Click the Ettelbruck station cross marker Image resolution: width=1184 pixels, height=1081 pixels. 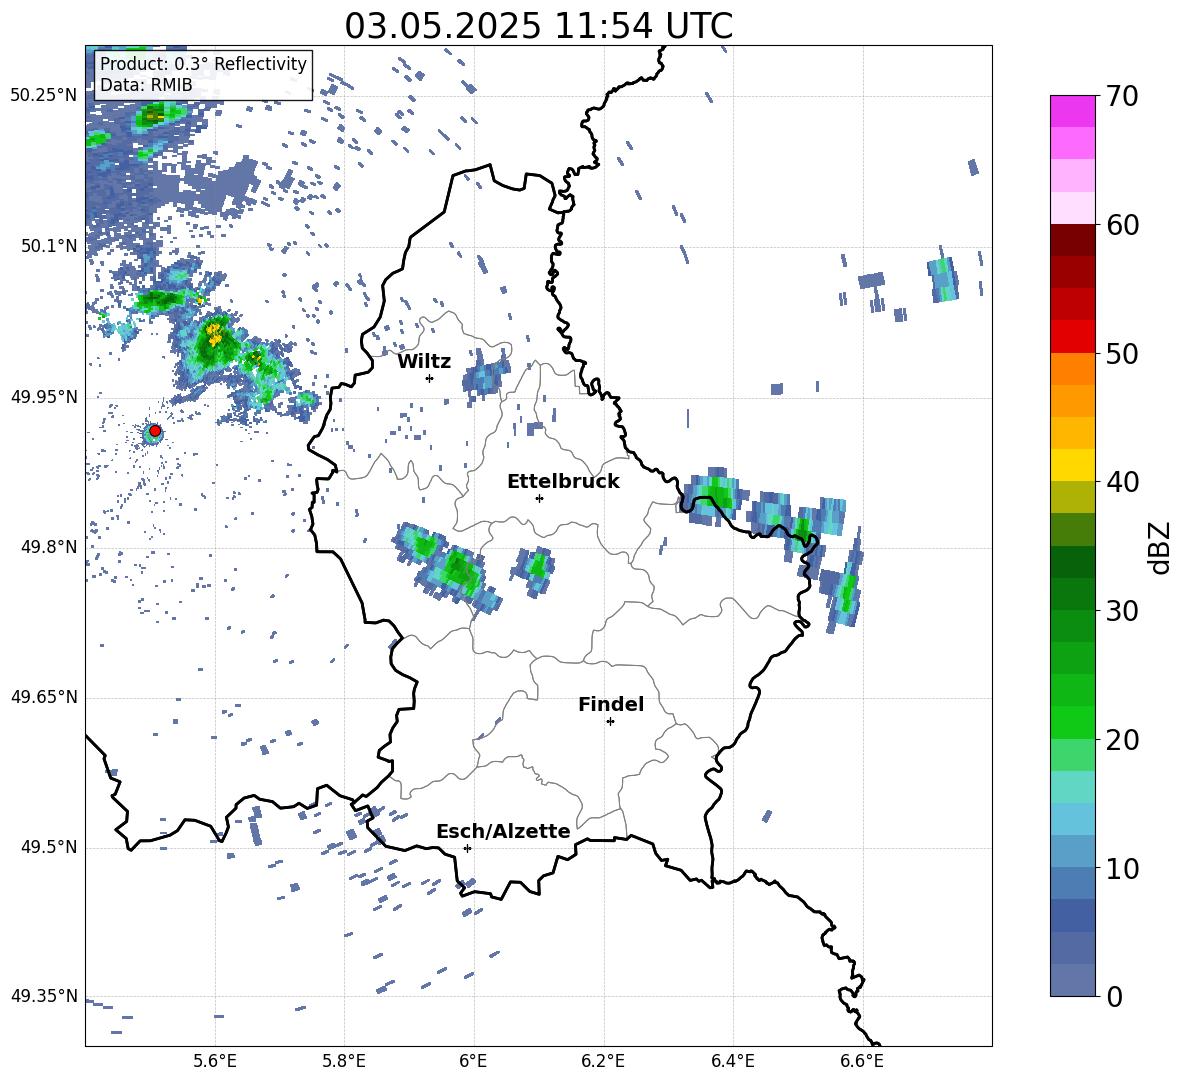pos(539,498)
